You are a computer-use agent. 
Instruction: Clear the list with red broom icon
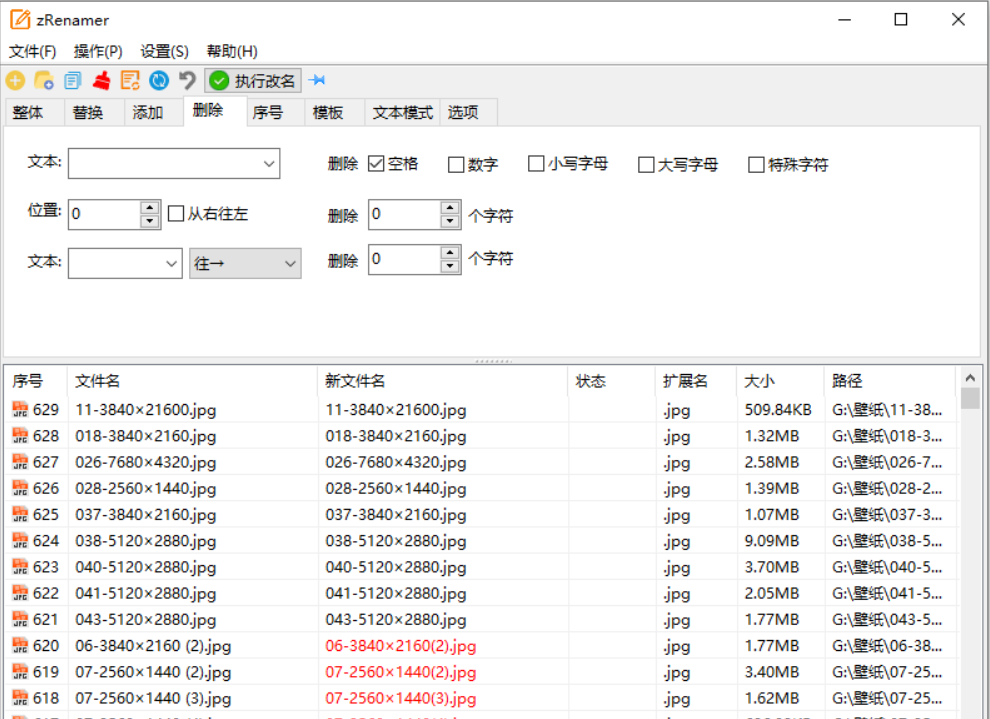(x=102, y=81)
